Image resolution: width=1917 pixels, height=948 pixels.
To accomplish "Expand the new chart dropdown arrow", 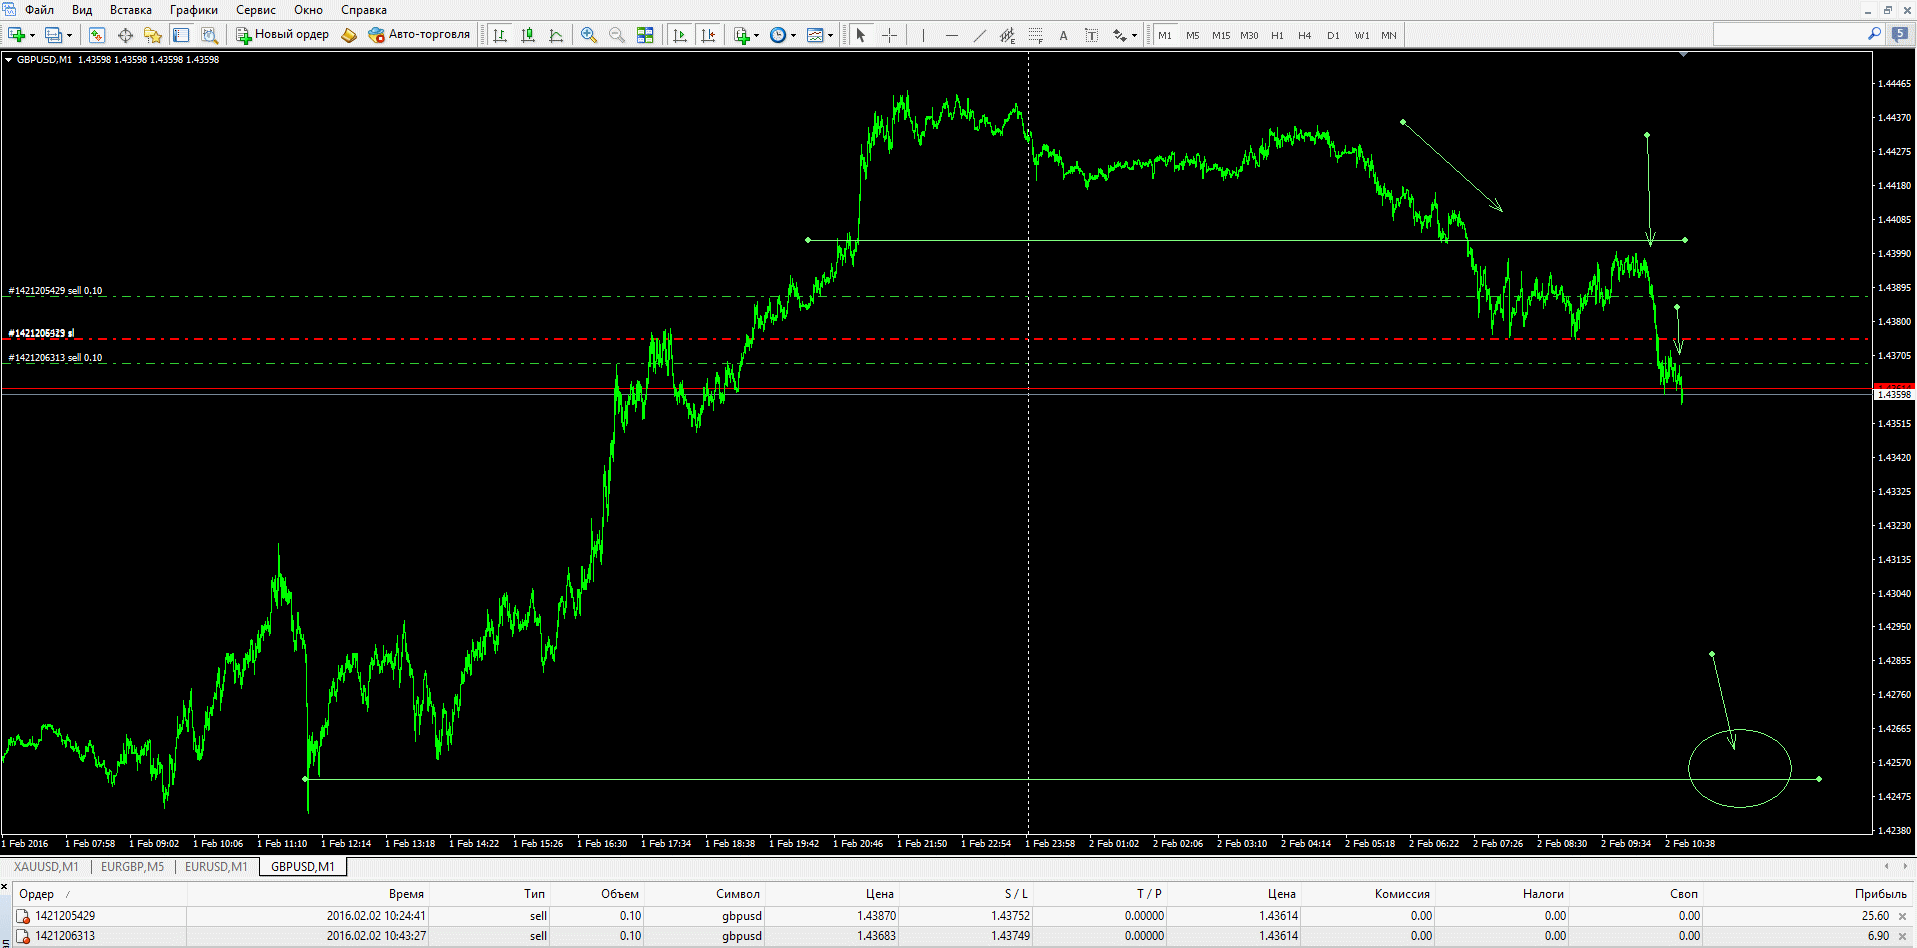I will [32, 35].
